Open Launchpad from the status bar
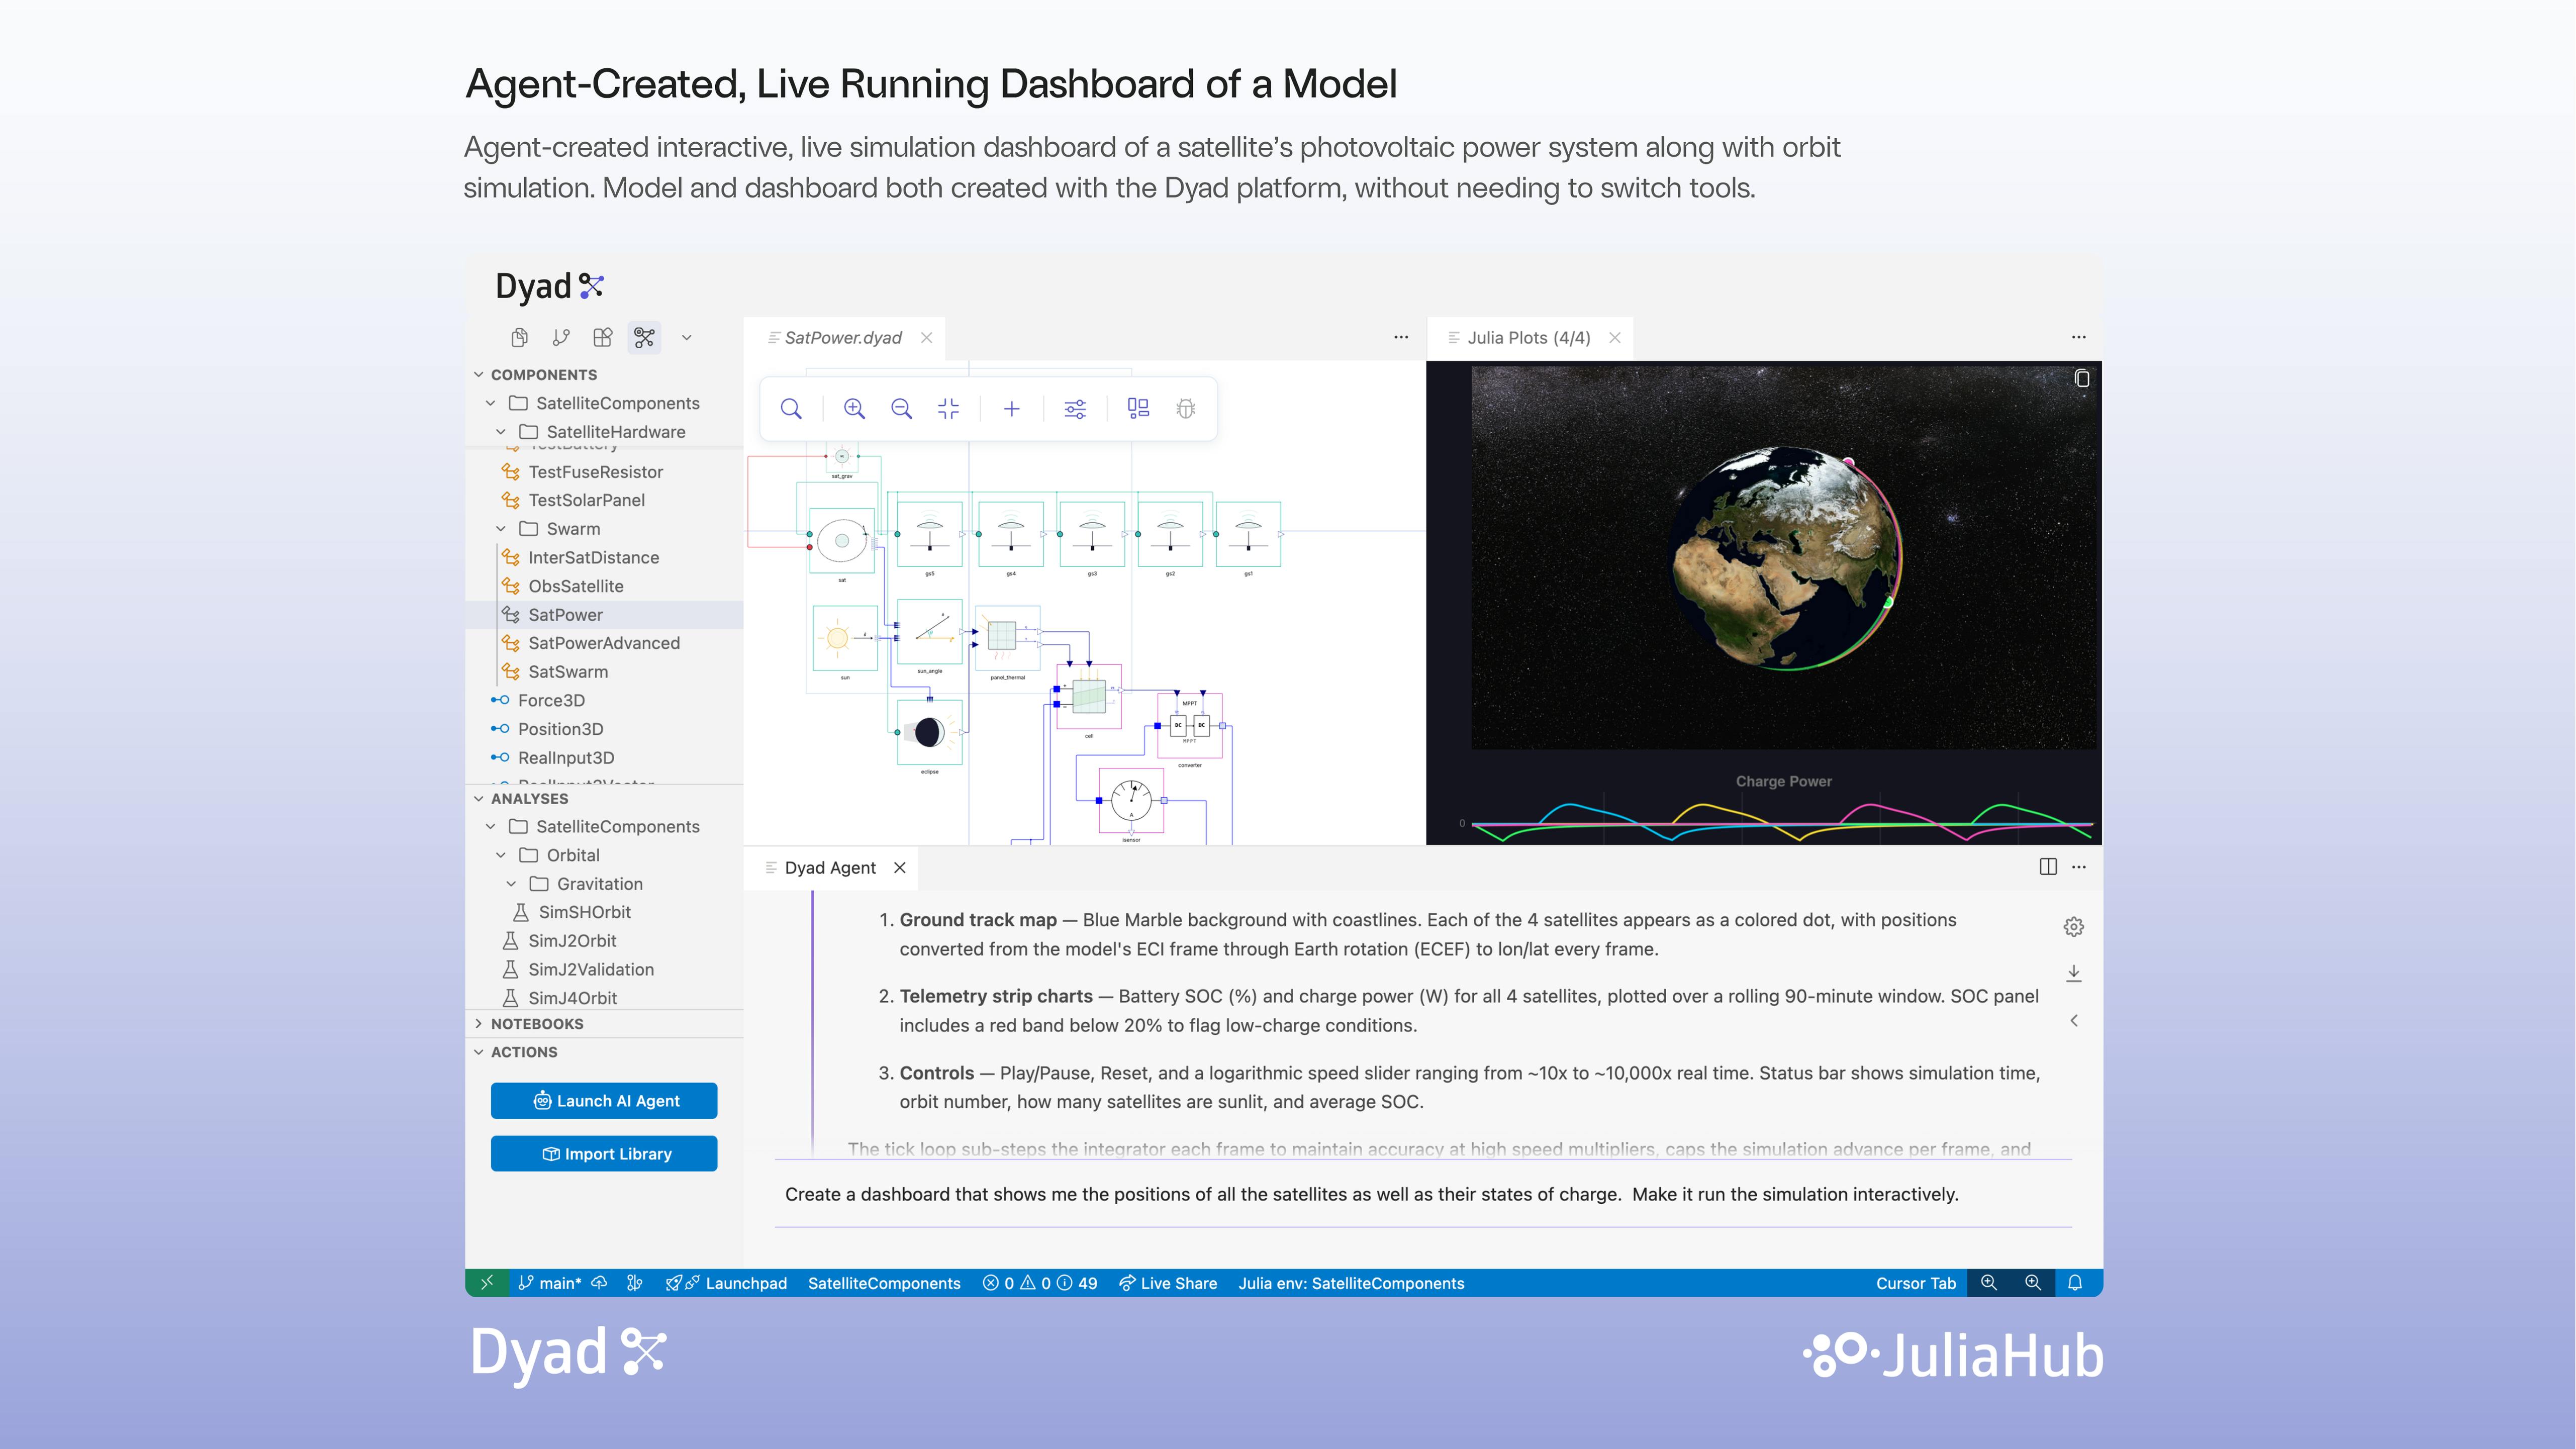 click(x=727, y=1283)
